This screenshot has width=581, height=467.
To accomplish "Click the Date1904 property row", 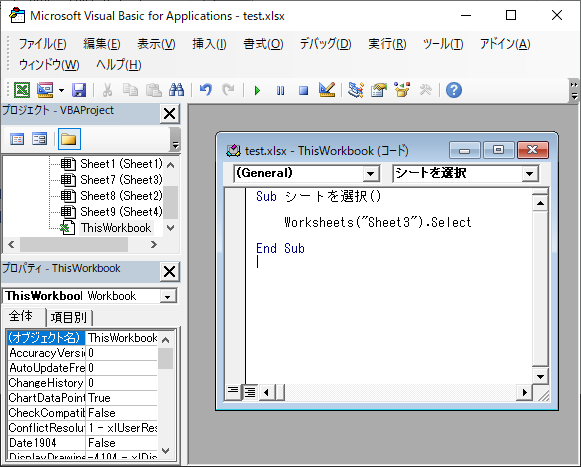I will pos(82,443).
